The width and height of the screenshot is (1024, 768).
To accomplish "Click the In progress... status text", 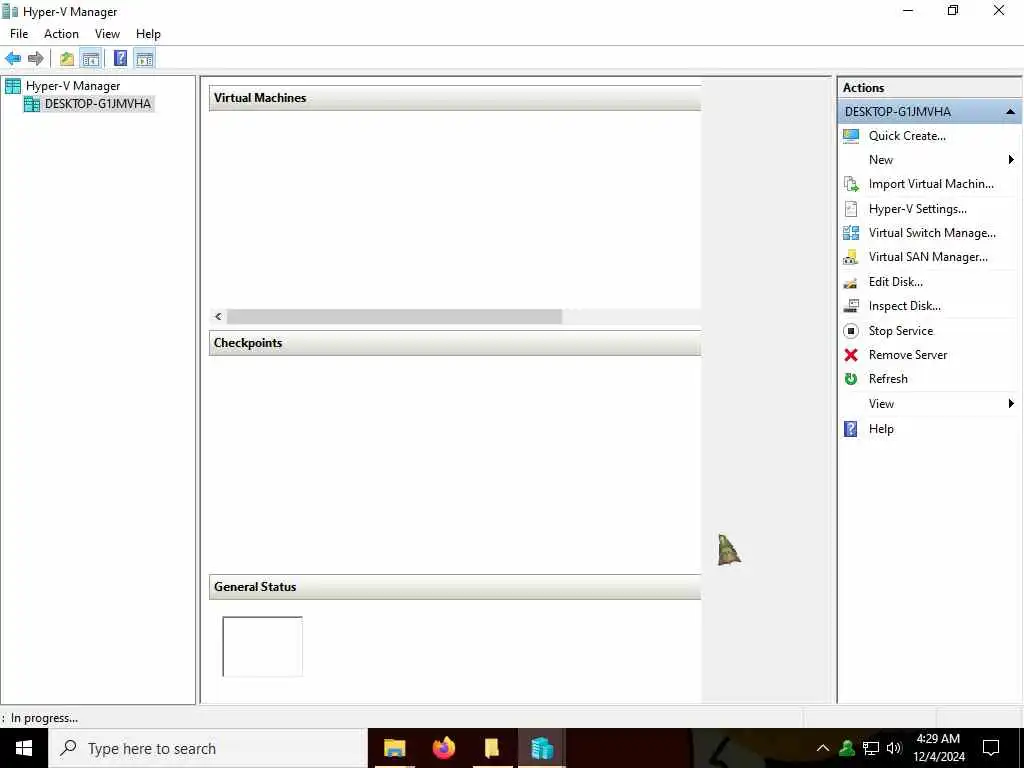I will coord(44,718).
